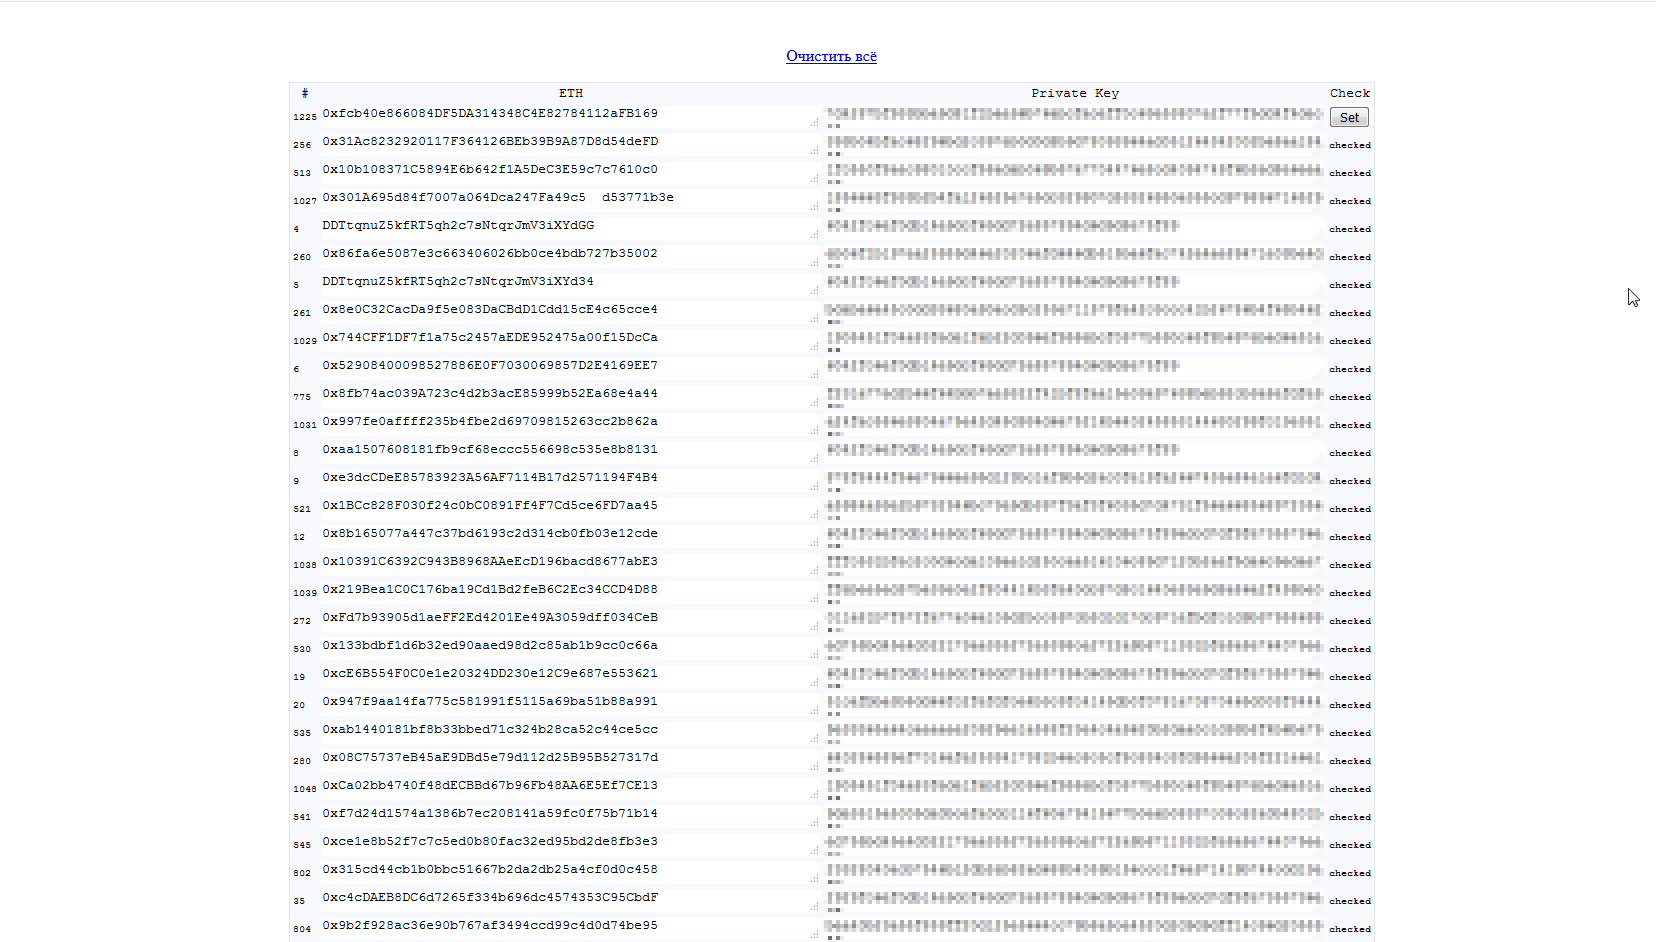Focus the ETH field starting 0x8fb74ac039A7
This screenshot has width=1656, height=942.
[570, 397]
